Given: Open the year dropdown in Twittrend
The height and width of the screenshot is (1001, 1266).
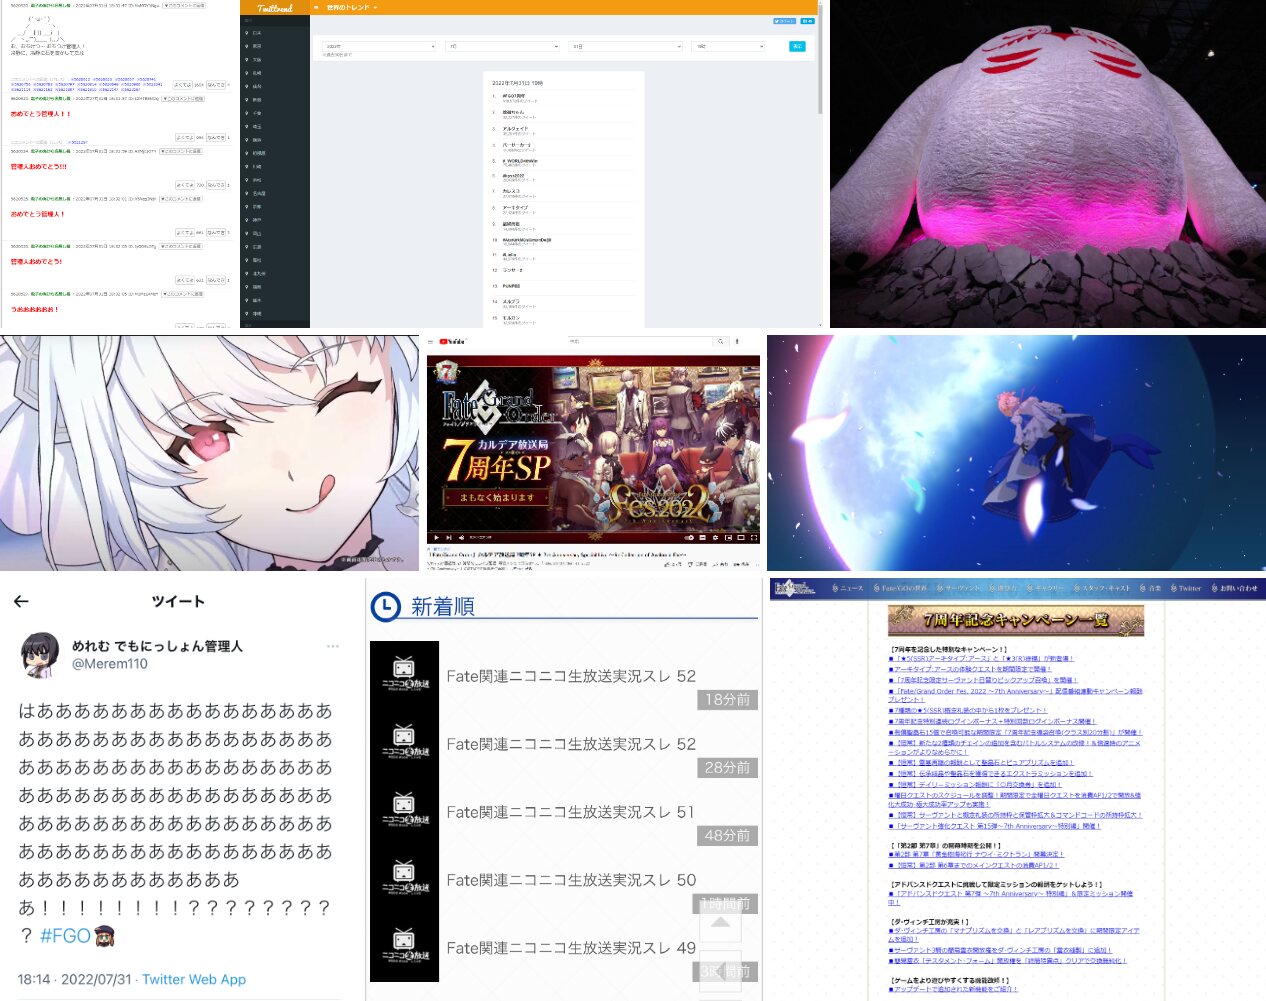Looking at the screenshot, I should tap(379, 46).
